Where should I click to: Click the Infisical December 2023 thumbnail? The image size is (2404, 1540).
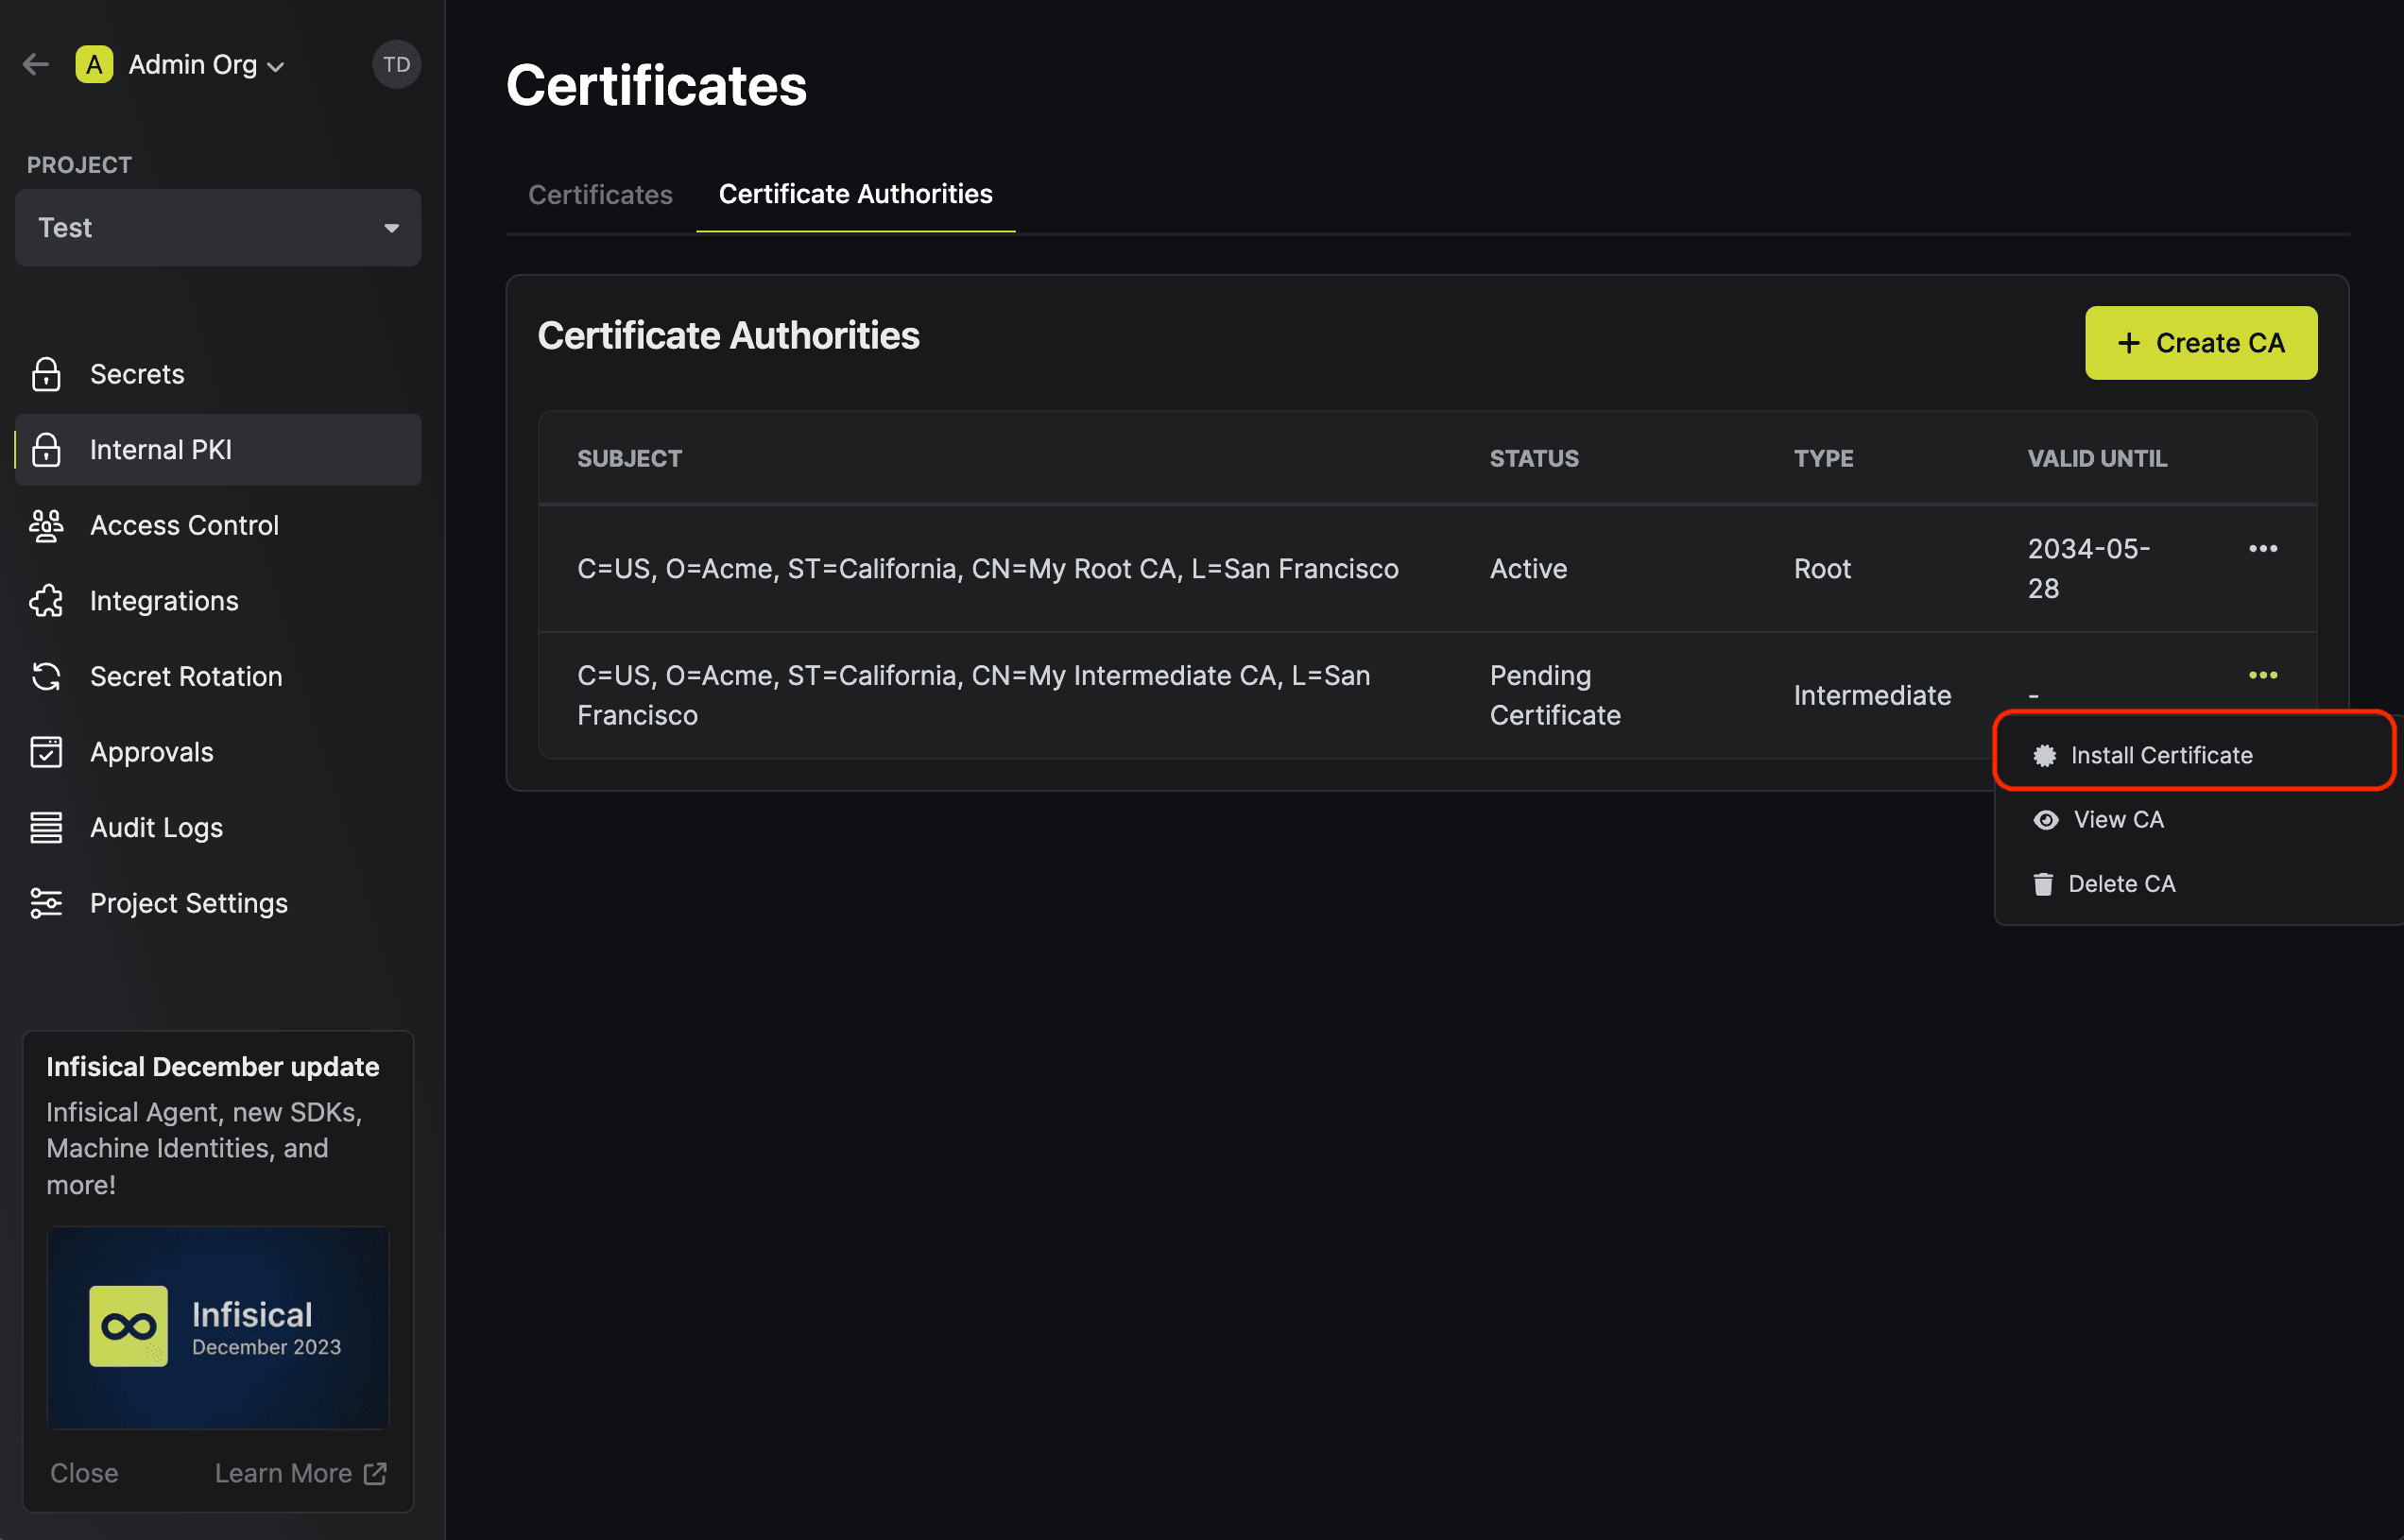[x=218, y=1327]
